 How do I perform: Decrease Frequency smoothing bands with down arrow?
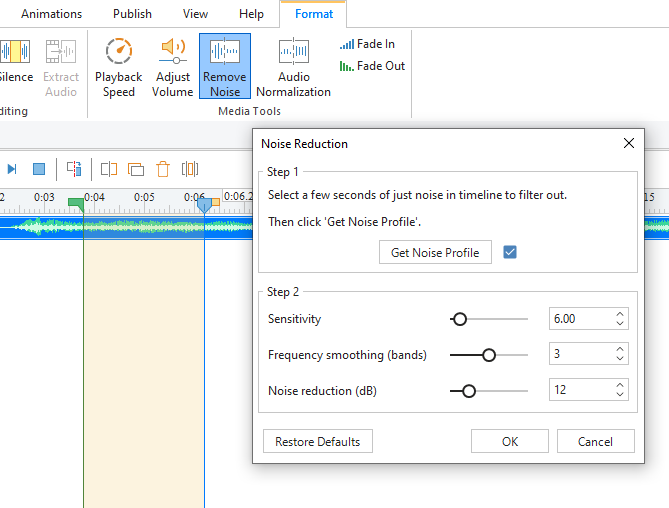[620, 358]
